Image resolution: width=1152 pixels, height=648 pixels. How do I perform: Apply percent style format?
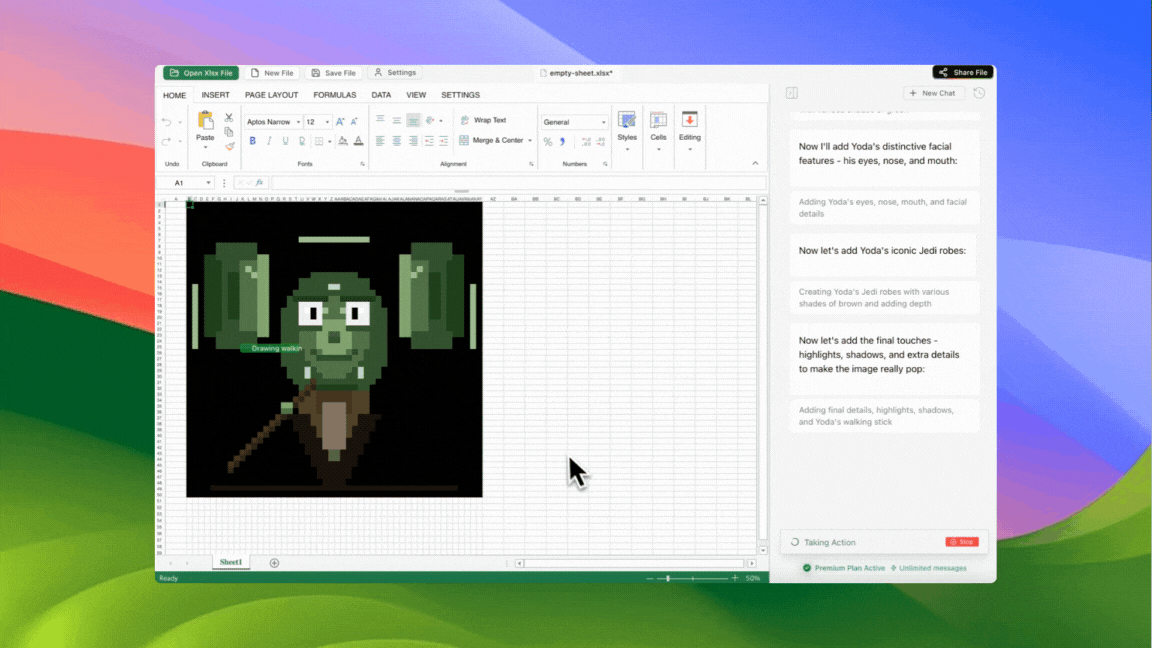547,142
